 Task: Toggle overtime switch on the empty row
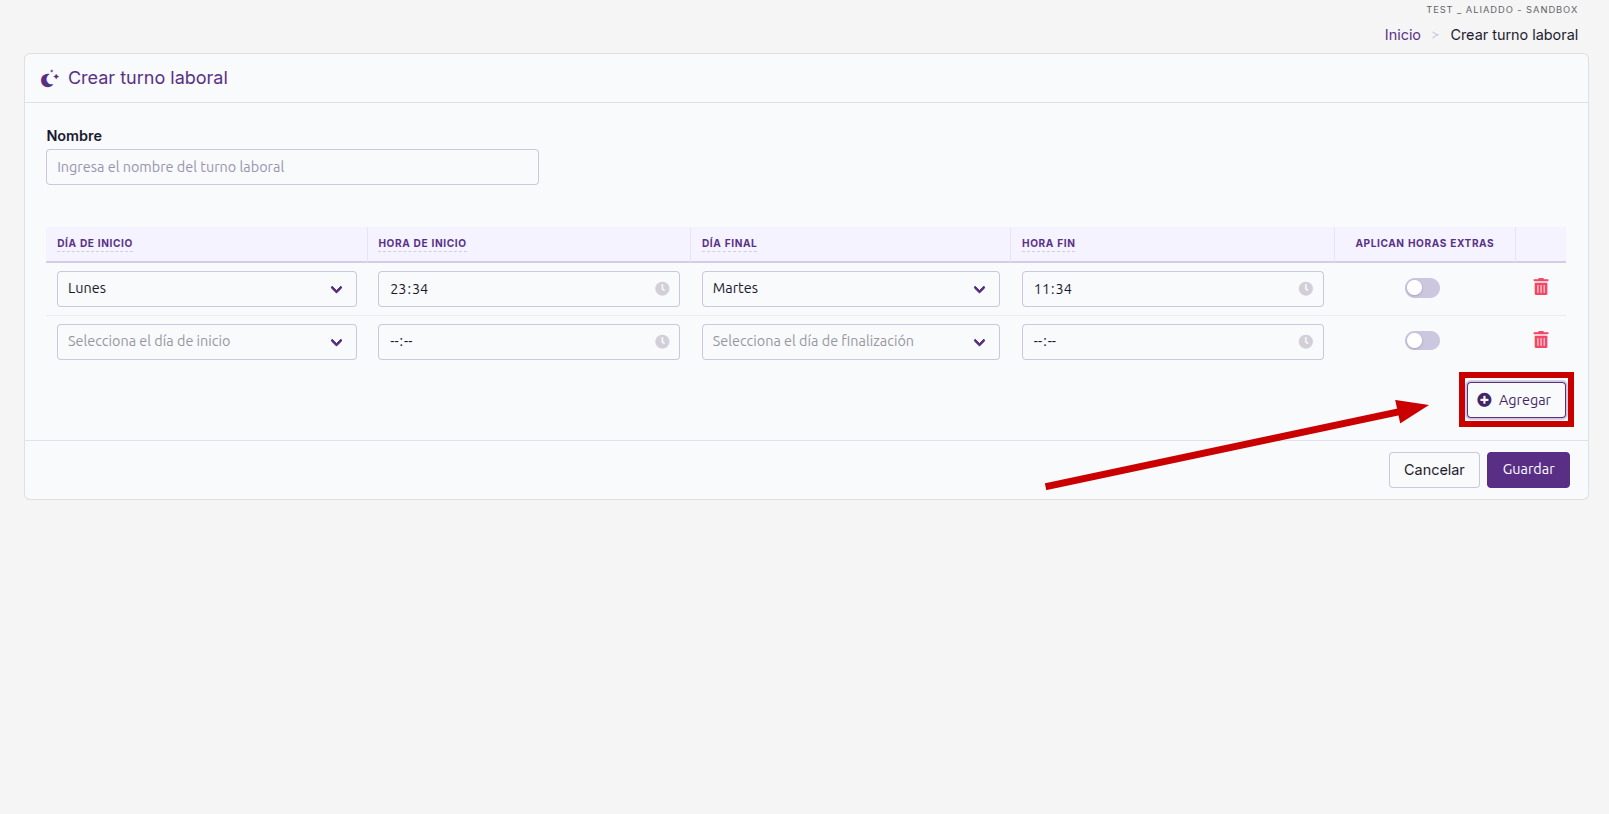1422,341
